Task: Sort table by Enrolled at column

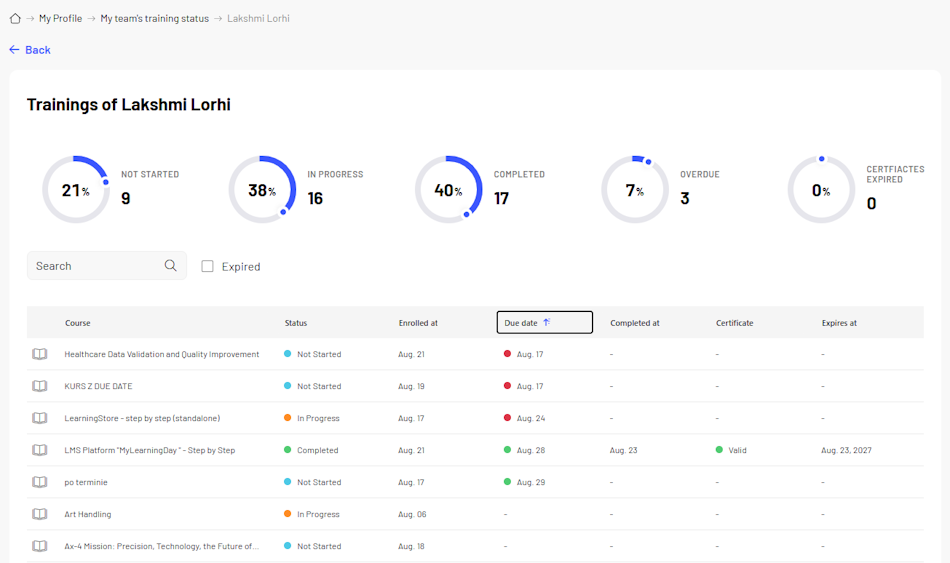Action: (x=418, y=323)
